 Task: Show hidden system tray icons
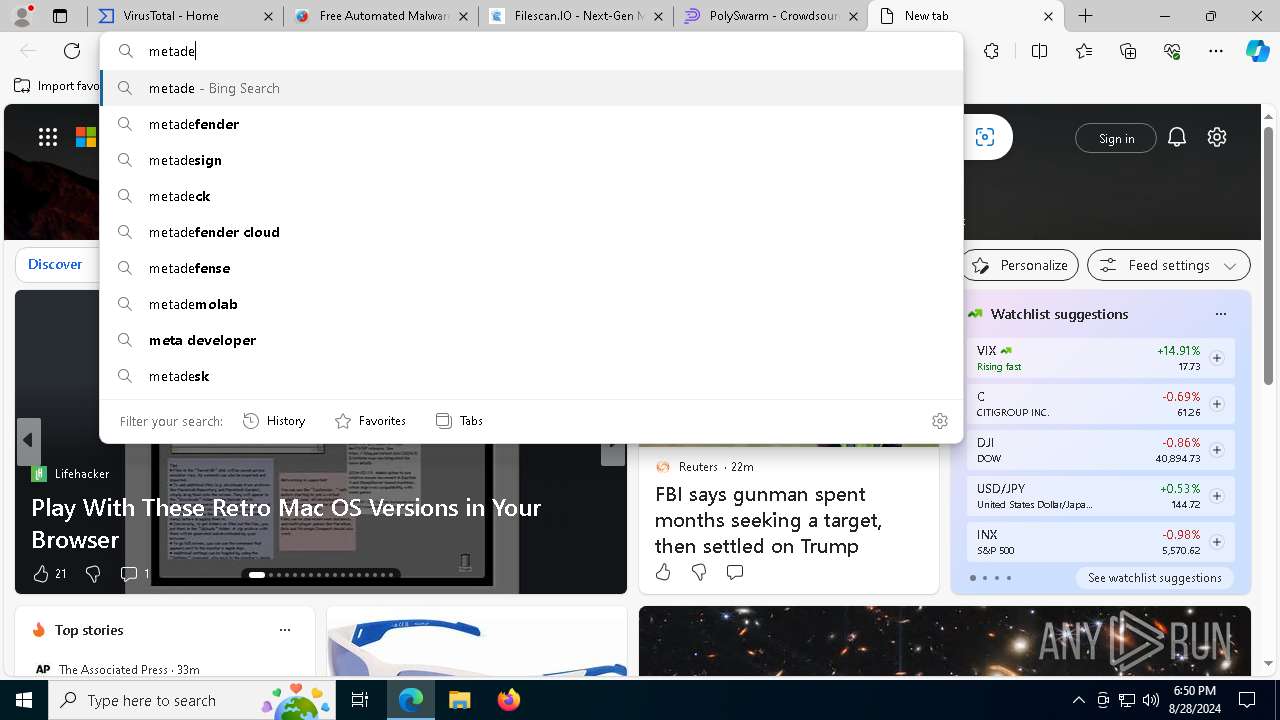point(1078,700)
